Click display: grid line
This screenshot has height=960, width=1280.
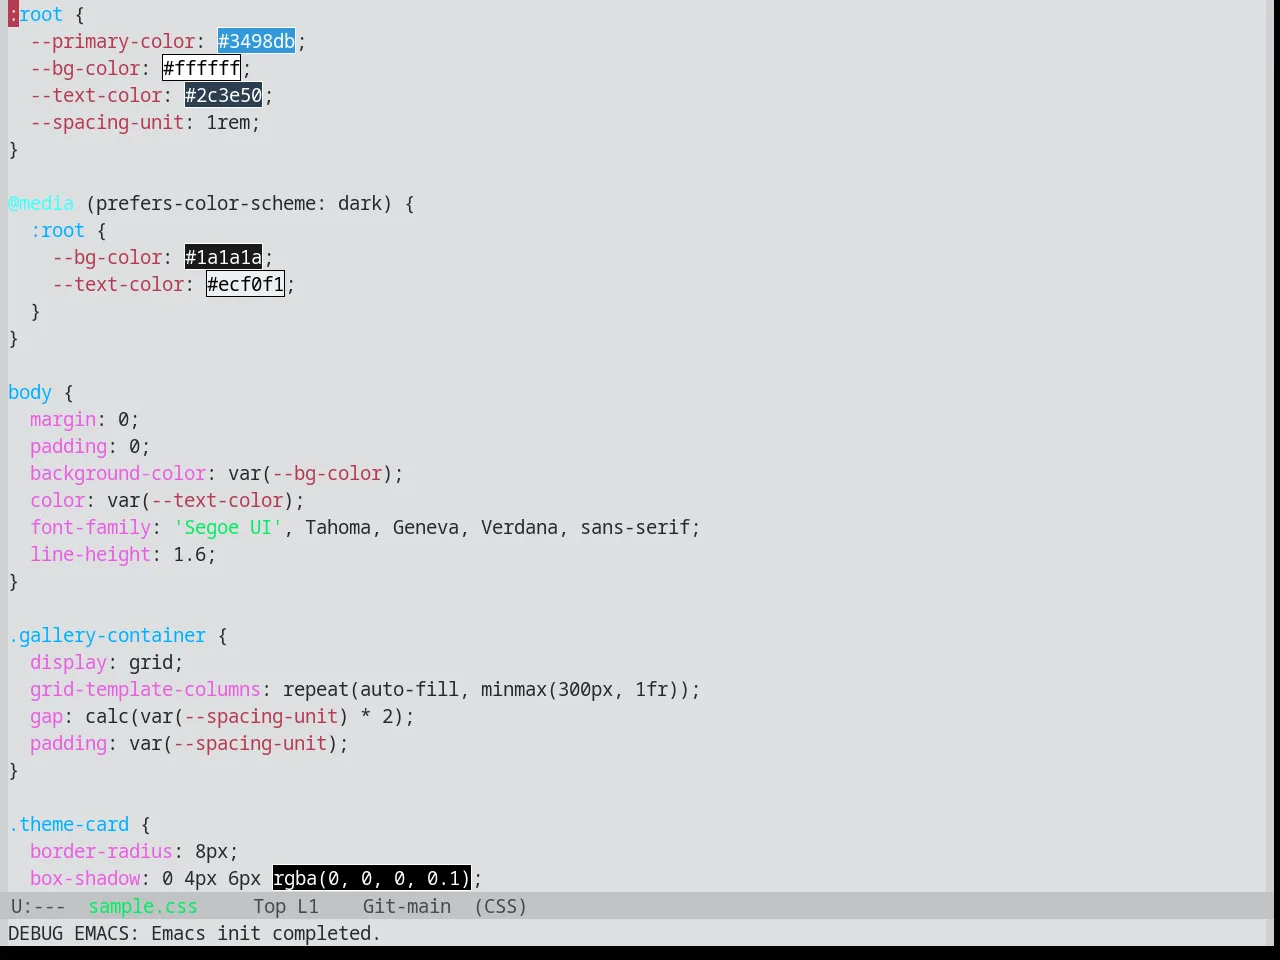(107, 662)
